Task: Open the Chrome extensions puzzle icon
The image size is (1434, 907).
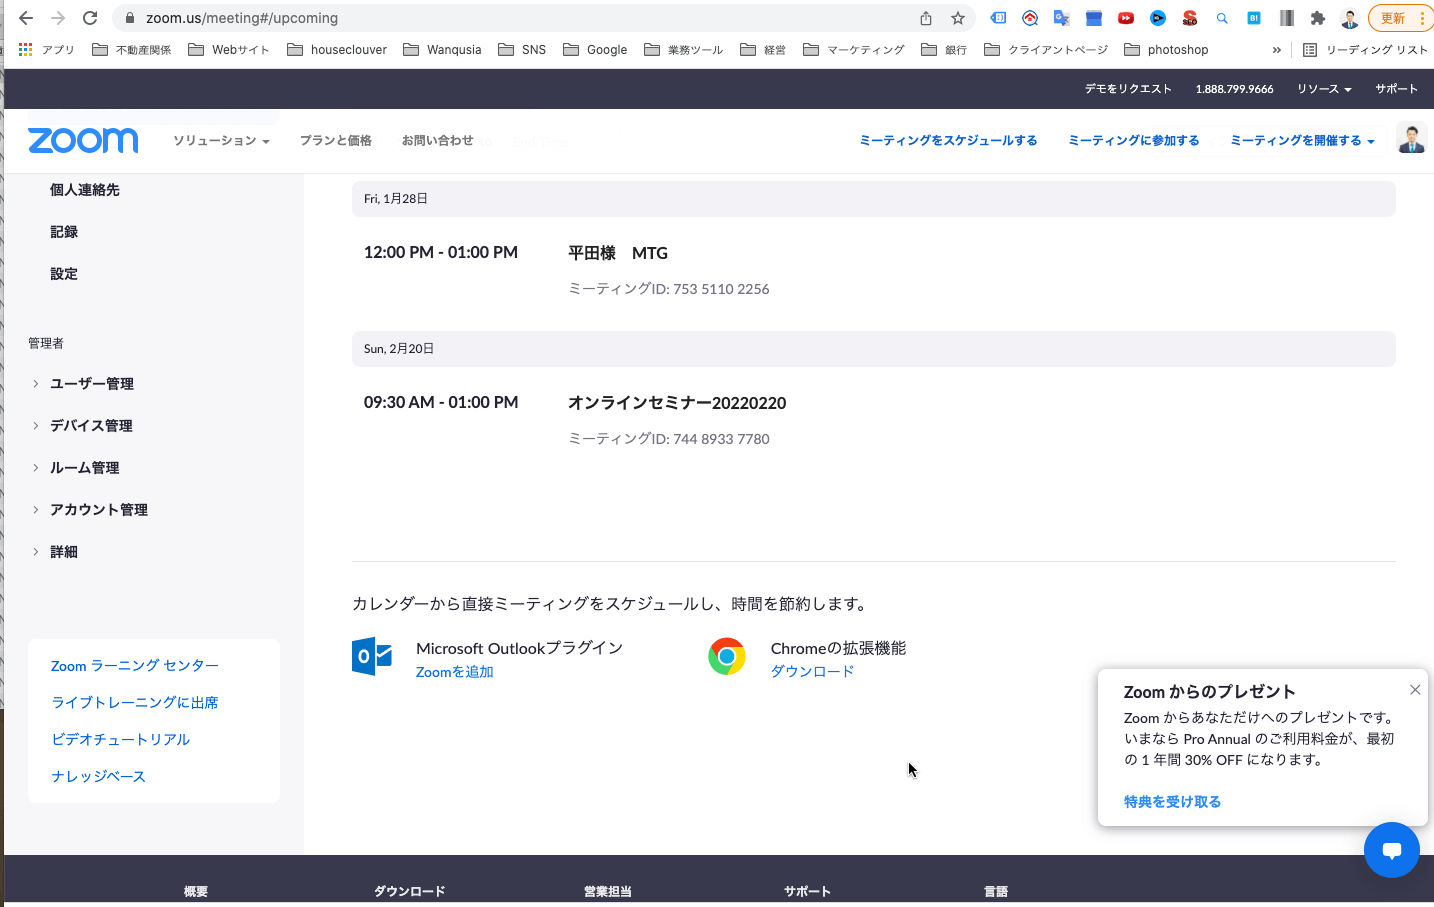Action: (x=1318, y=18)
